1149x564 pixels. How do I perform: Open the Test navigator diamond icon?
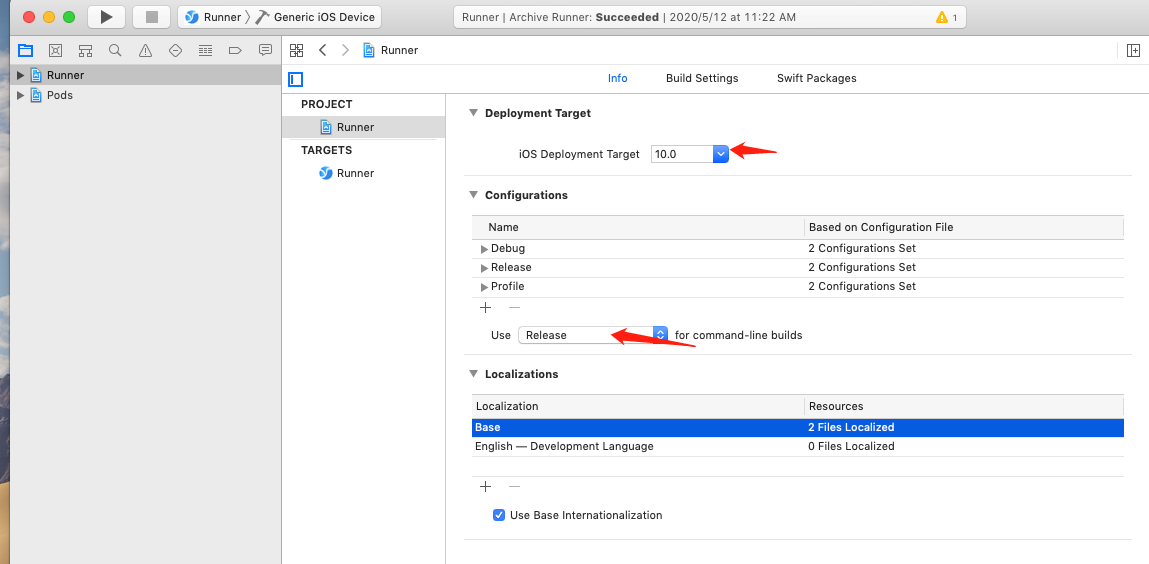[x=175, y=51]
